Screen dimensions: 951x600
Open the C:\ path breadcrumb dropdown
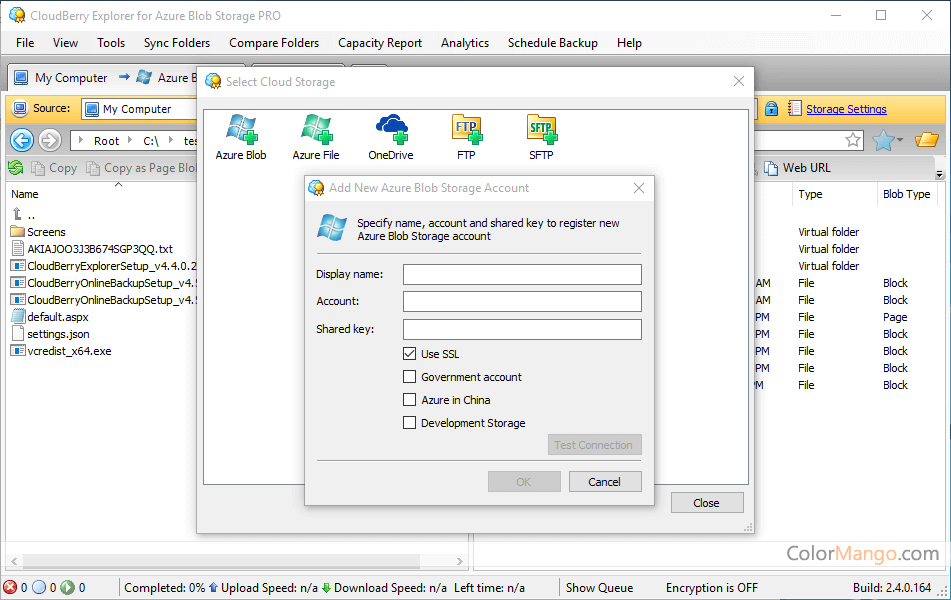tap(170, 140)
